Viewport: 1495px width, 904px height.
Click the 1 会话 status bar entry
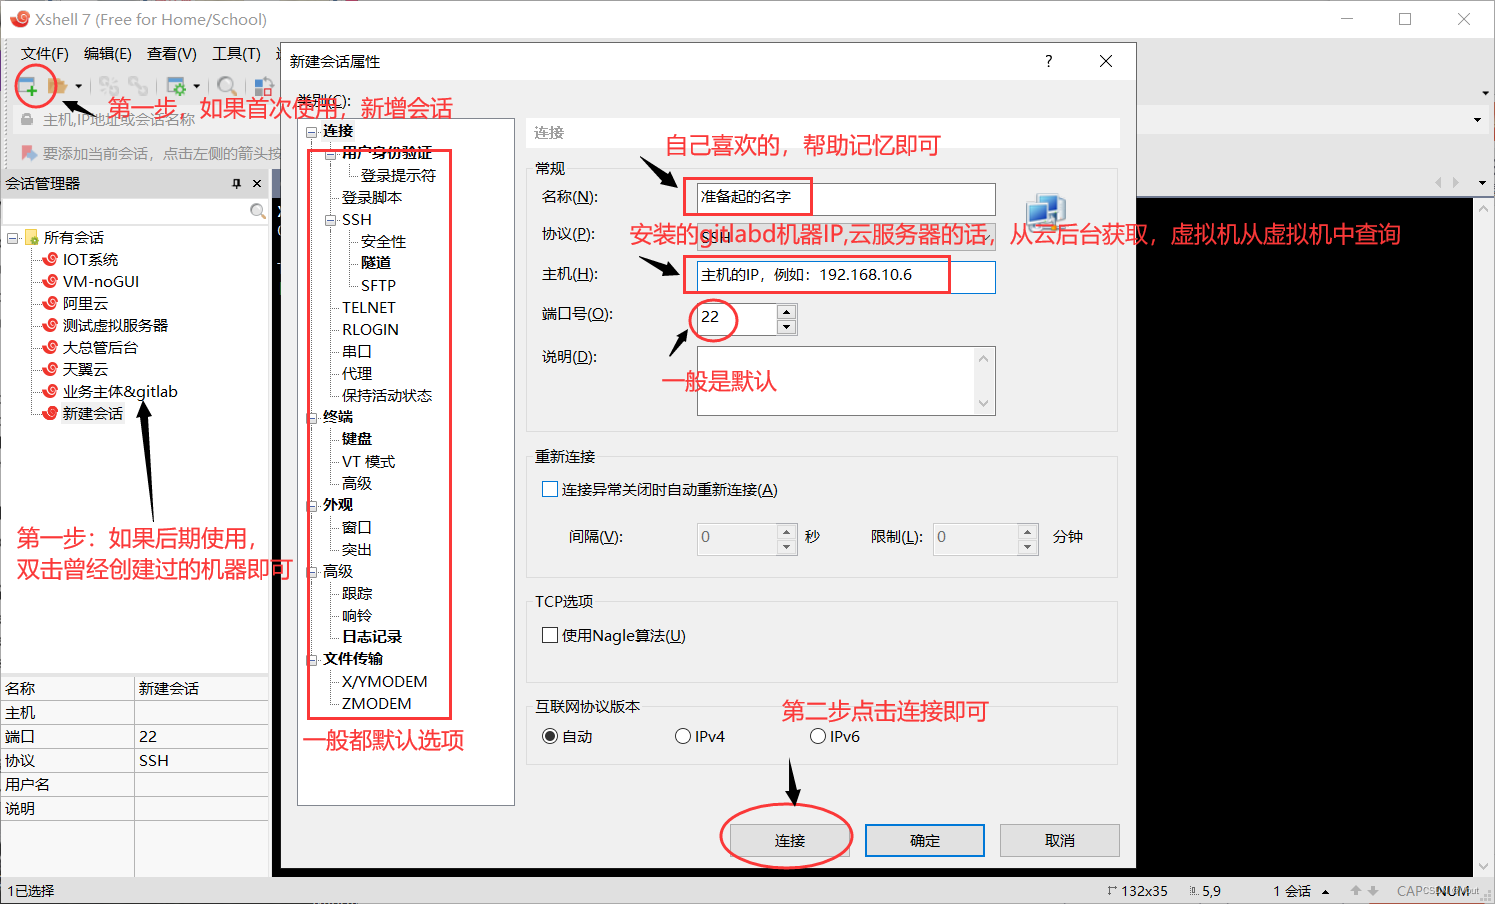(1292, 891)
